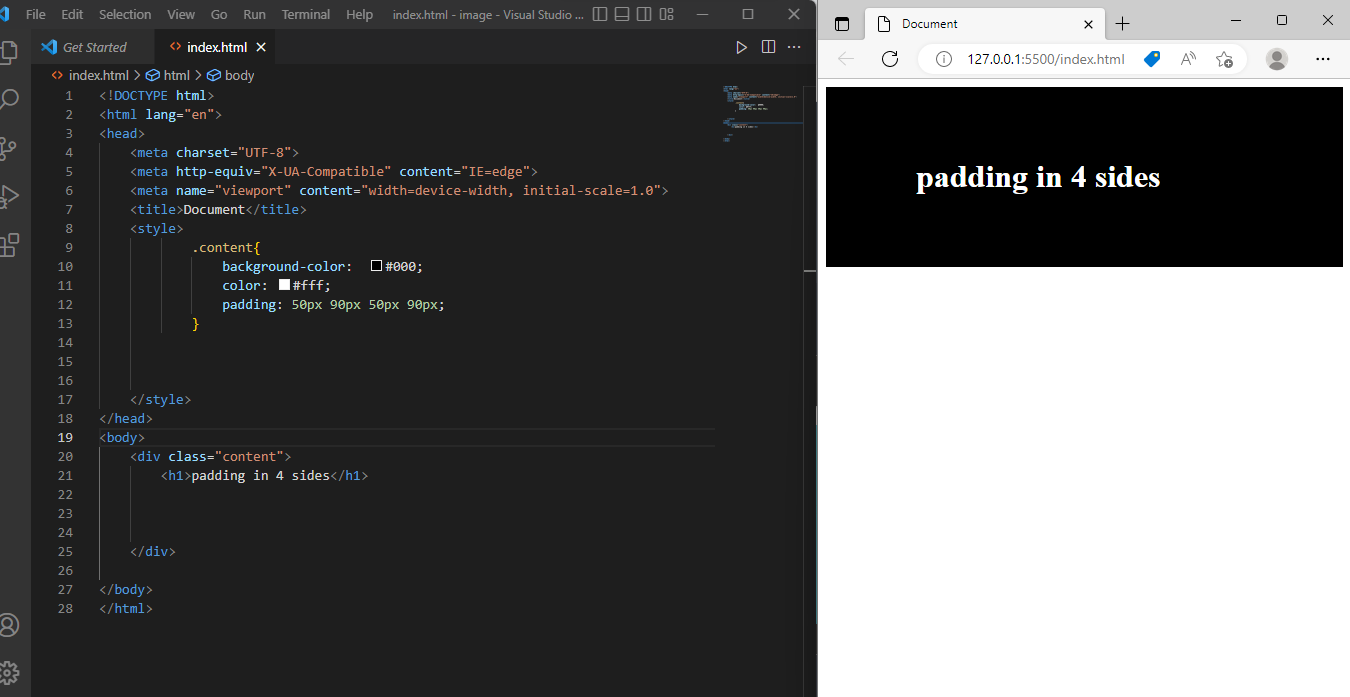Screen dimensions: 1350x697
Task: Close the index.html editor tab
Action: [261, 47]
